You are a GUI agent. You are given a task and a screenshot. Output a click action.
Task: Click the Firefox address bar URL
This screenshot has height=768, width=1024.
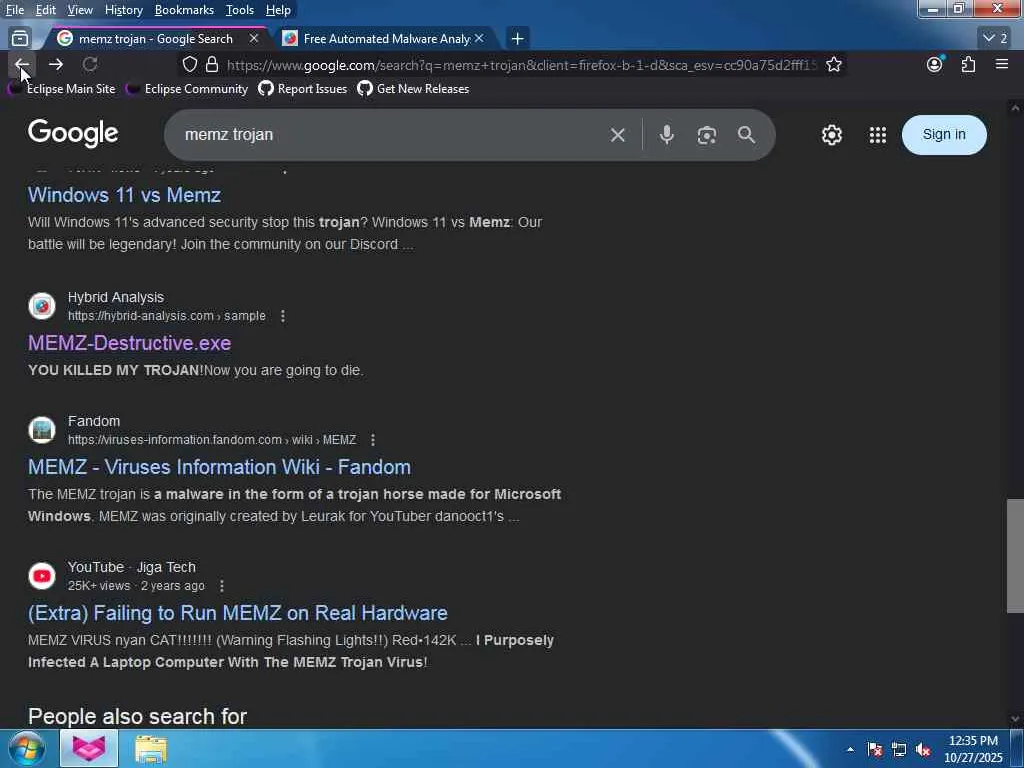click(x=521, y=65)
